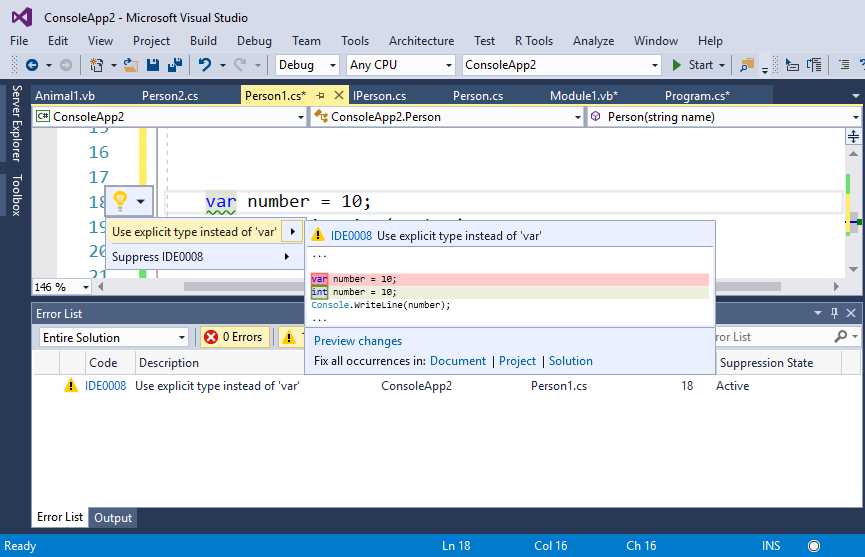Fix all occurrences in Project link
This screenshot has height=557, width=865.
[x=517, y=361]
